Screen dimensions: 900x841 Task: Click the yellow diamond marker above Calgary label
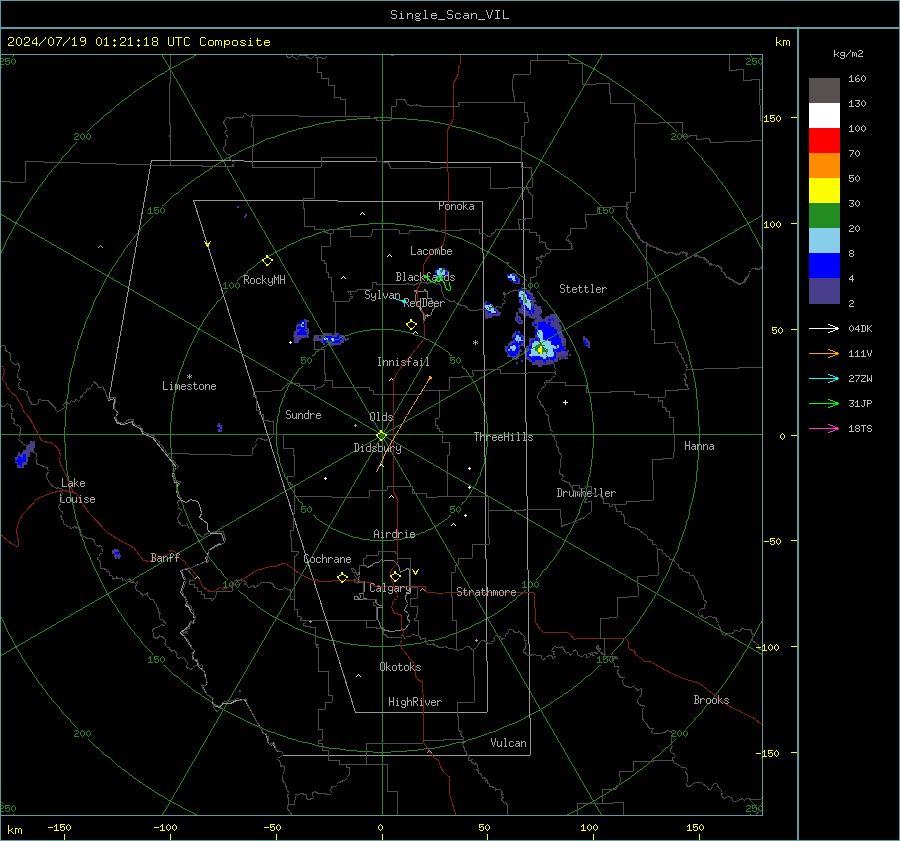point(395,576)
